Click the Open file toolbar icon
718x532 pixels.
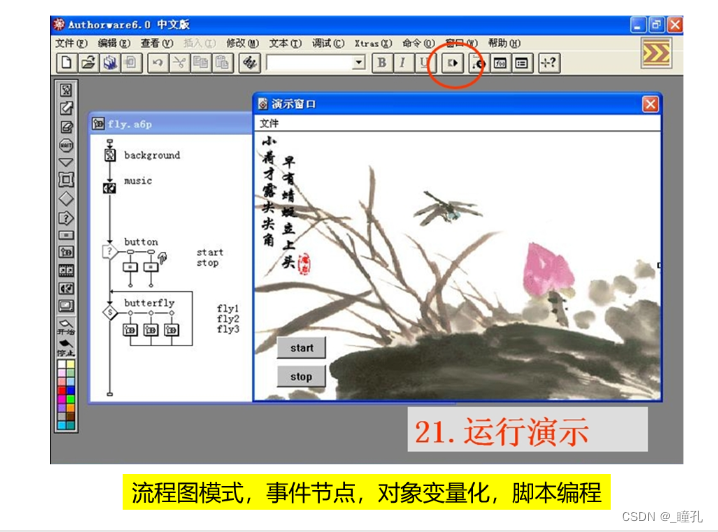pos(88,63)
